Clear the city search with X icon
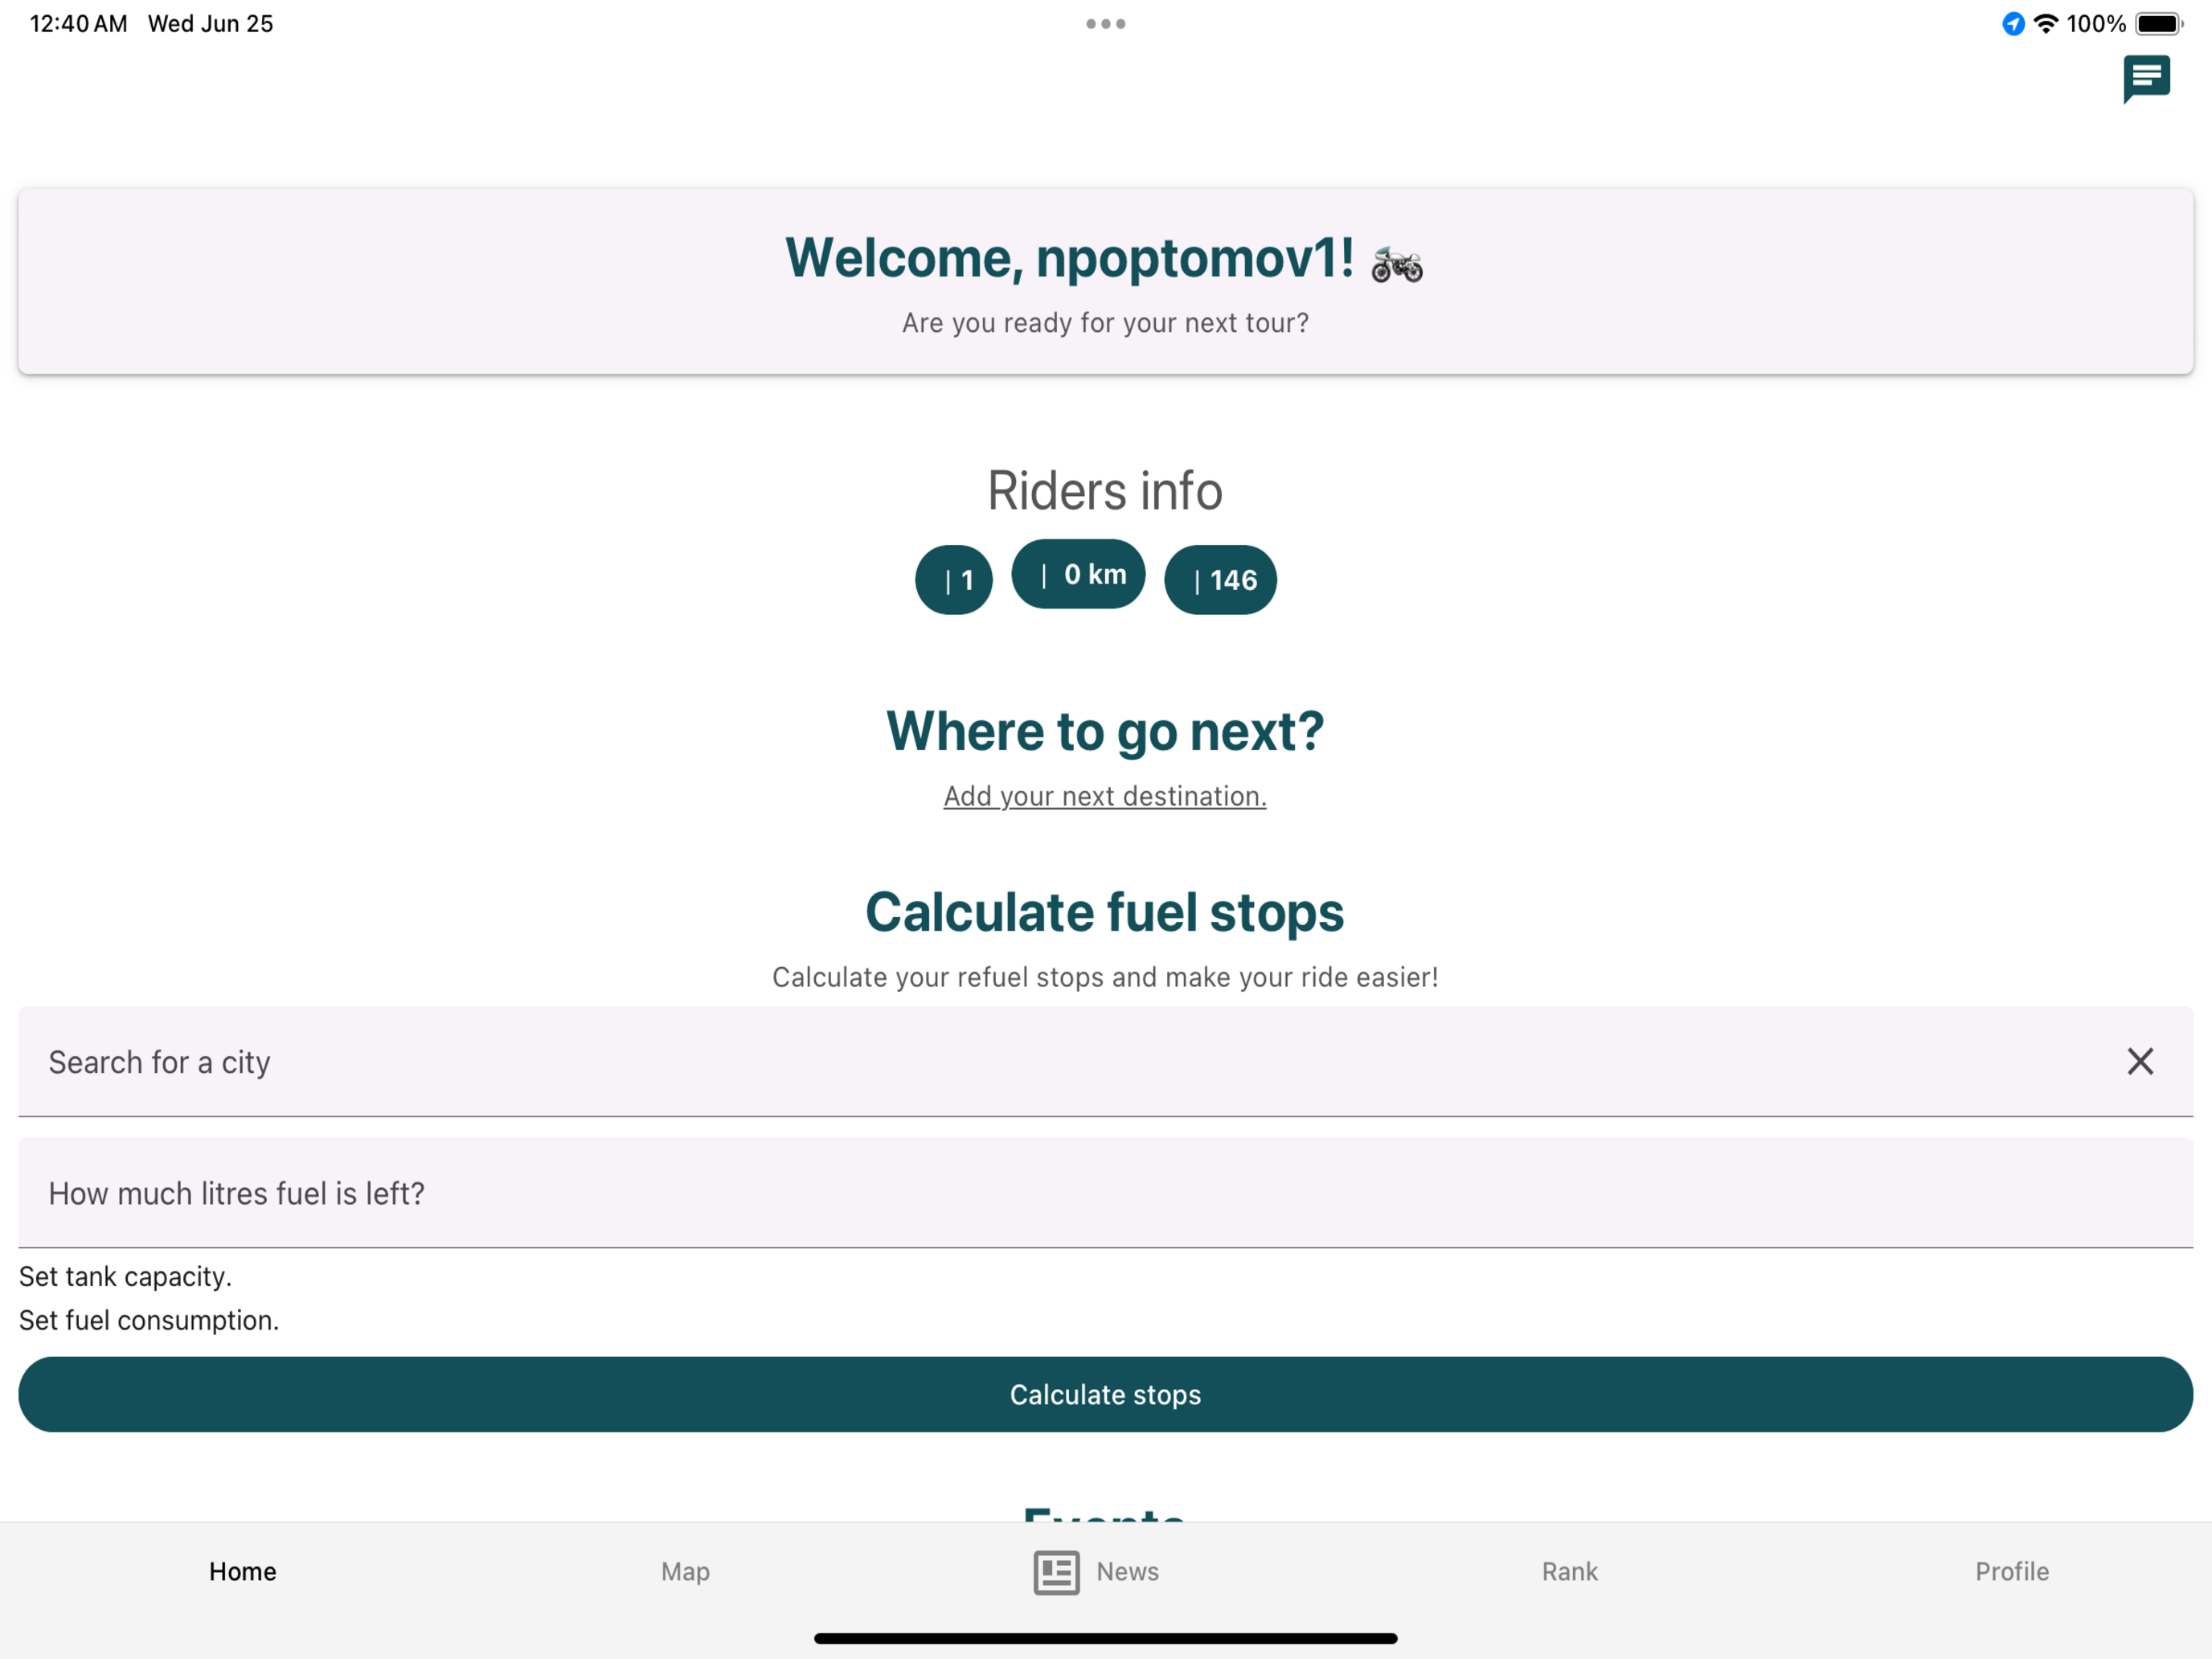The image size is (2212, 1659). tap(2140, 1061)
